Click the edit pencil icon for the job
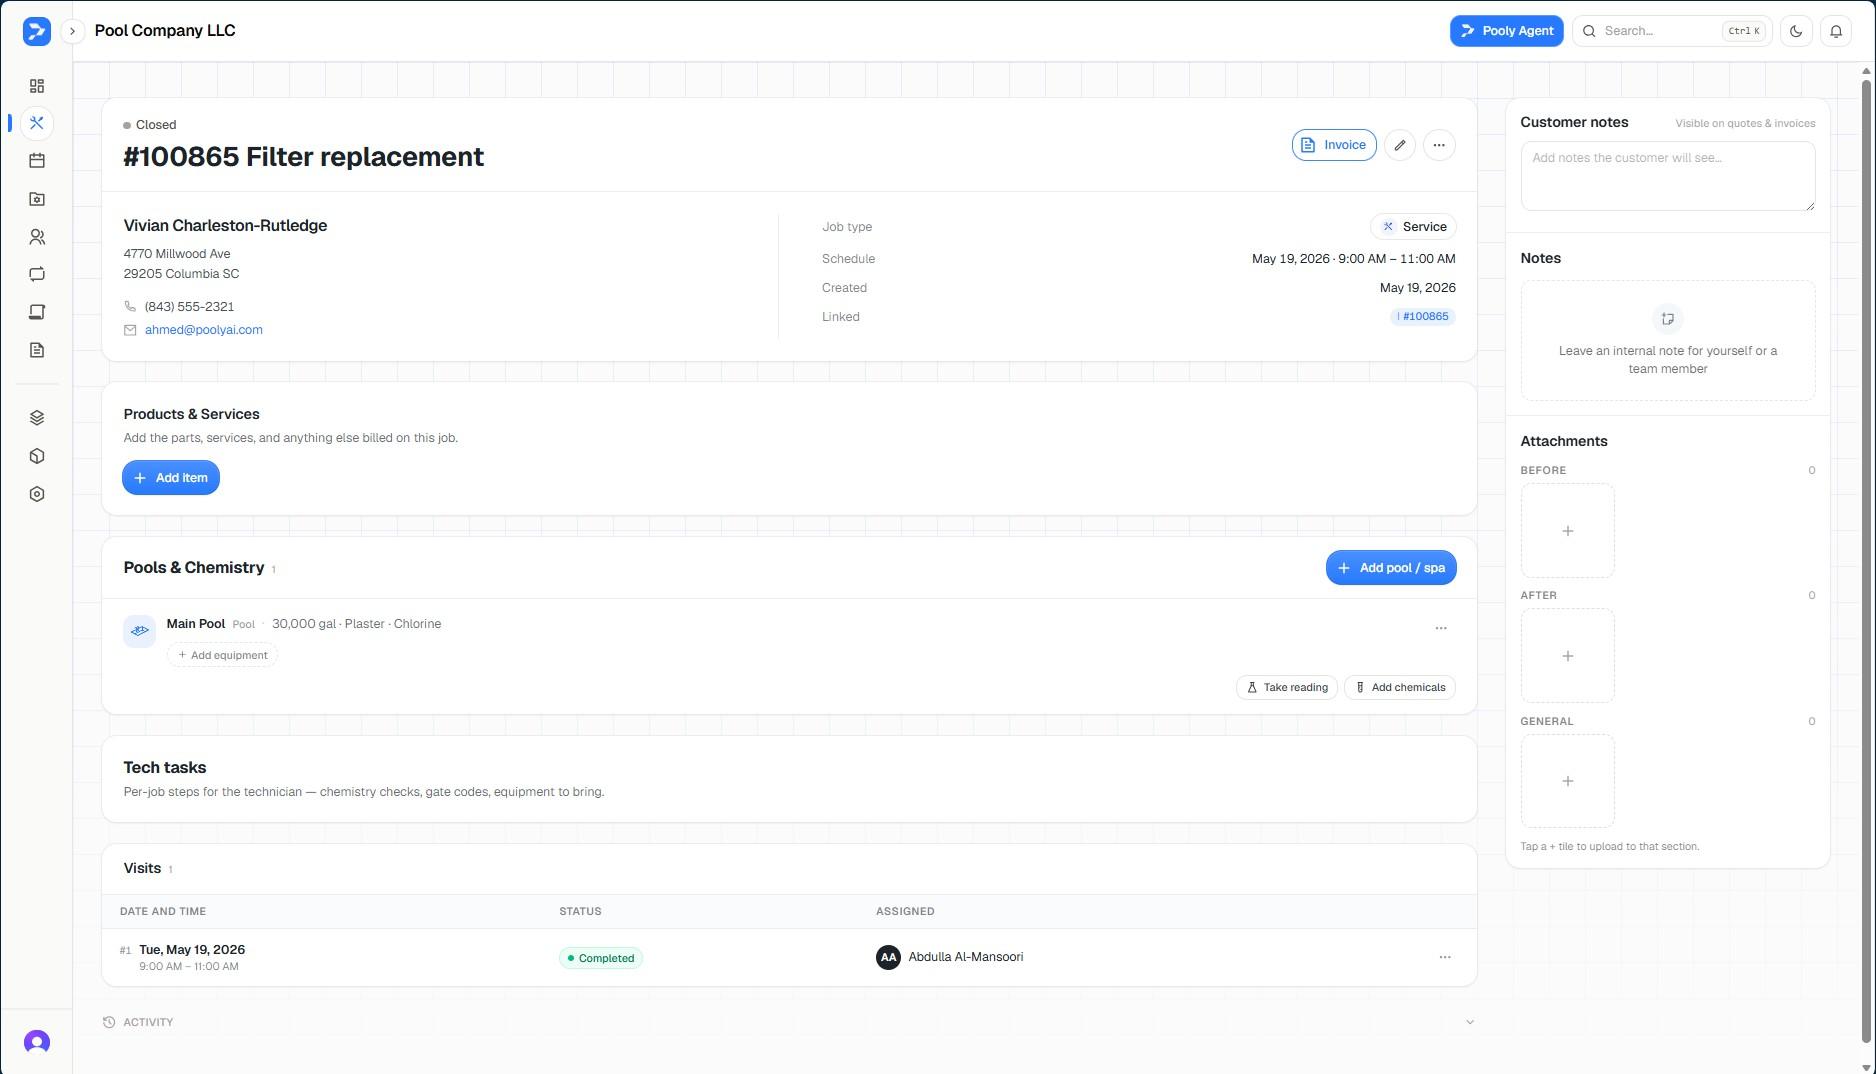Screen dimensions: 1876x1074 coord(1400,145)
